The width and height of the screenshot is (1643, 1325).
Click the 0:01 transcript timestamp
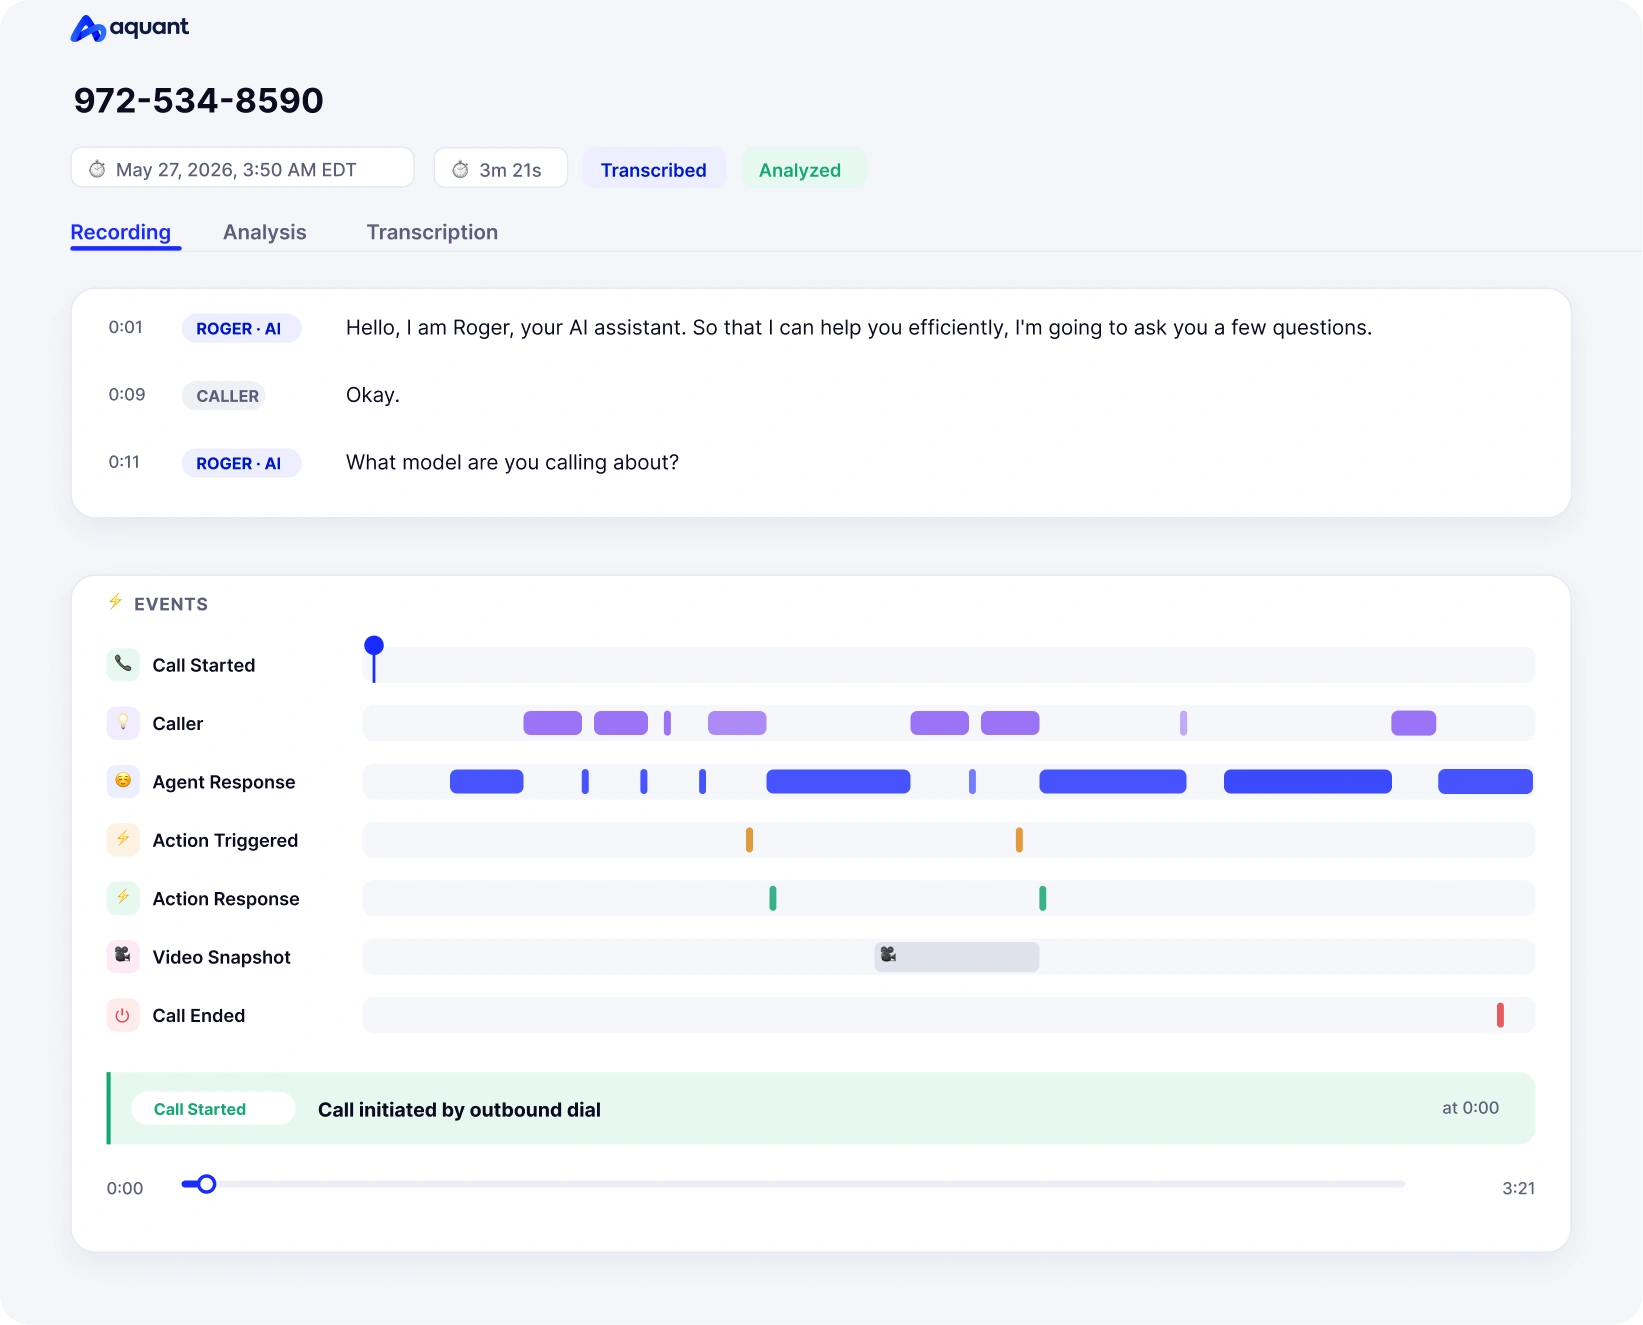126,327
